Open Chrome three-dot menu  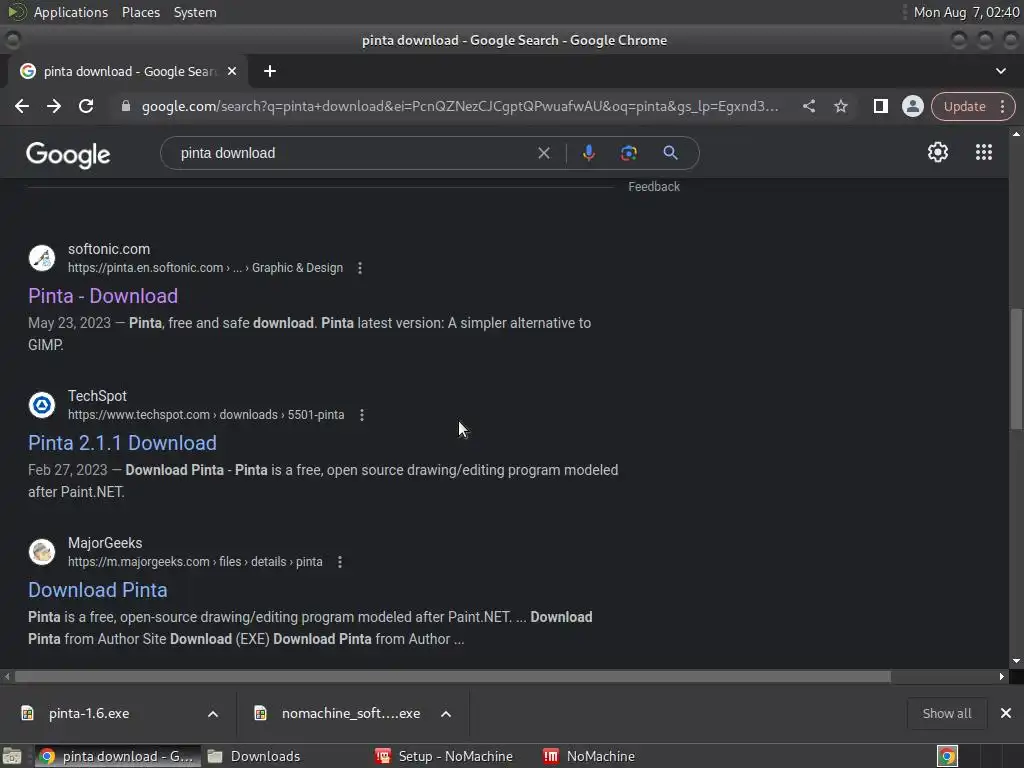(1002, 106)
